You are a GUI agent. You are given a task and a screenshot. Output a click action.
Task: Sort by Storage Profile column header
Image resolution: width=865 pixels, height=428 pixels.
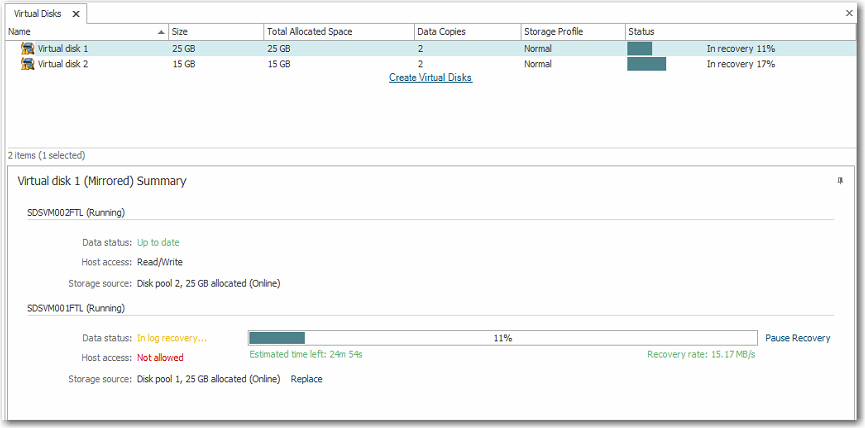[x=572, y=32]
